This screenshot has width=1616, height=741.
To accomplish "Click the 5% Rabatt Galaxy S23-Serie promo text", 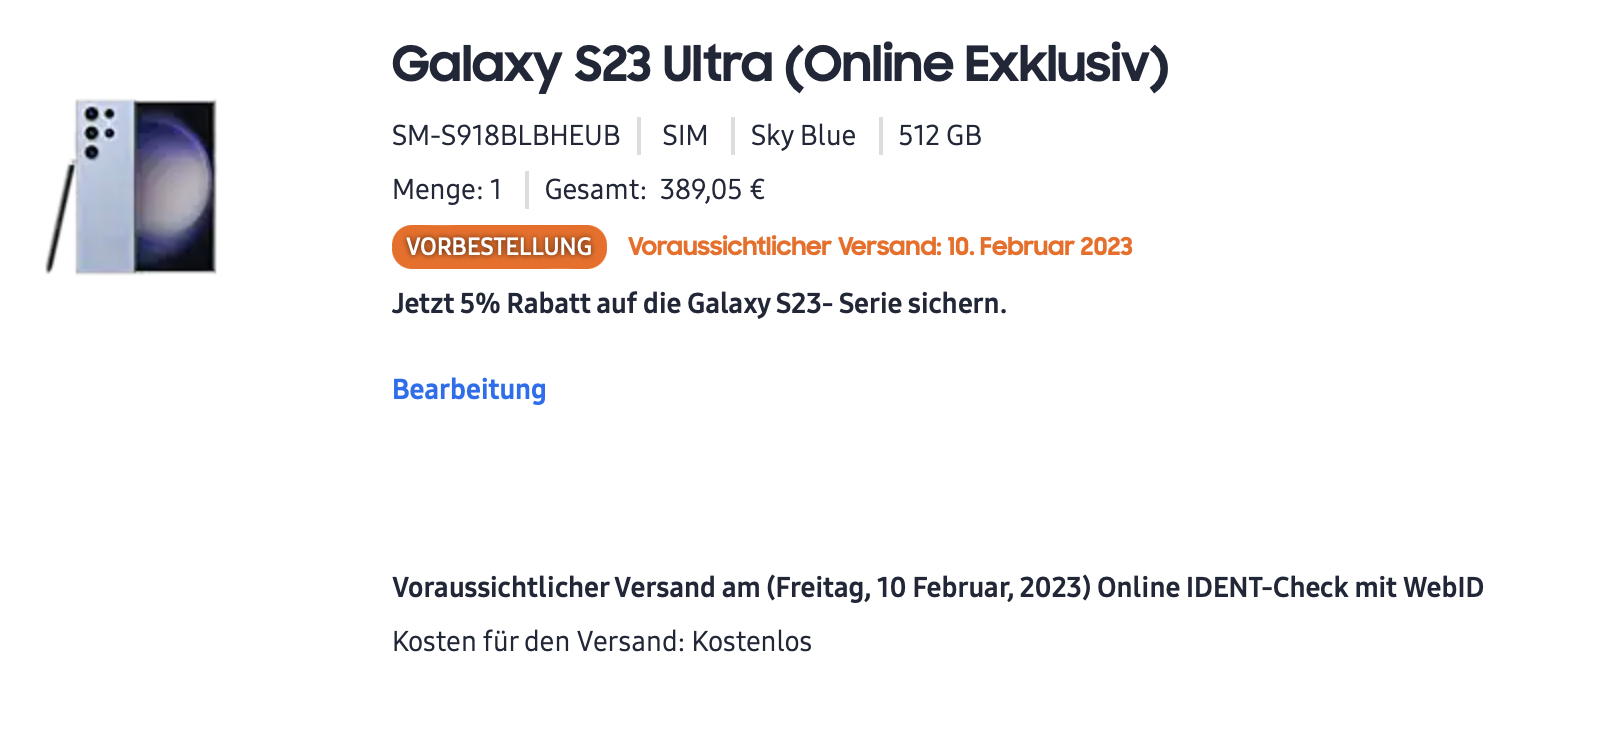I will click(699, 304).
